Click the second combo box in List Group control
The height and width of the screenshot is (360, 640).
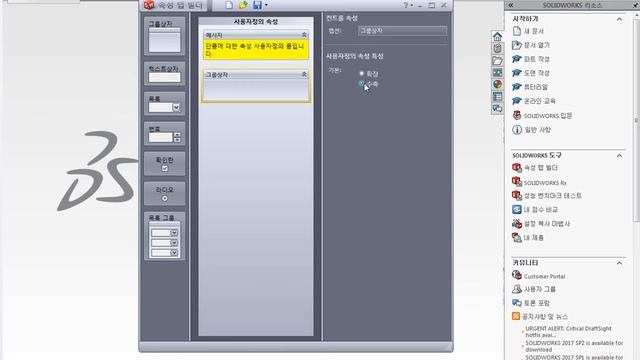pyautogui.click(x=164, y=243)
